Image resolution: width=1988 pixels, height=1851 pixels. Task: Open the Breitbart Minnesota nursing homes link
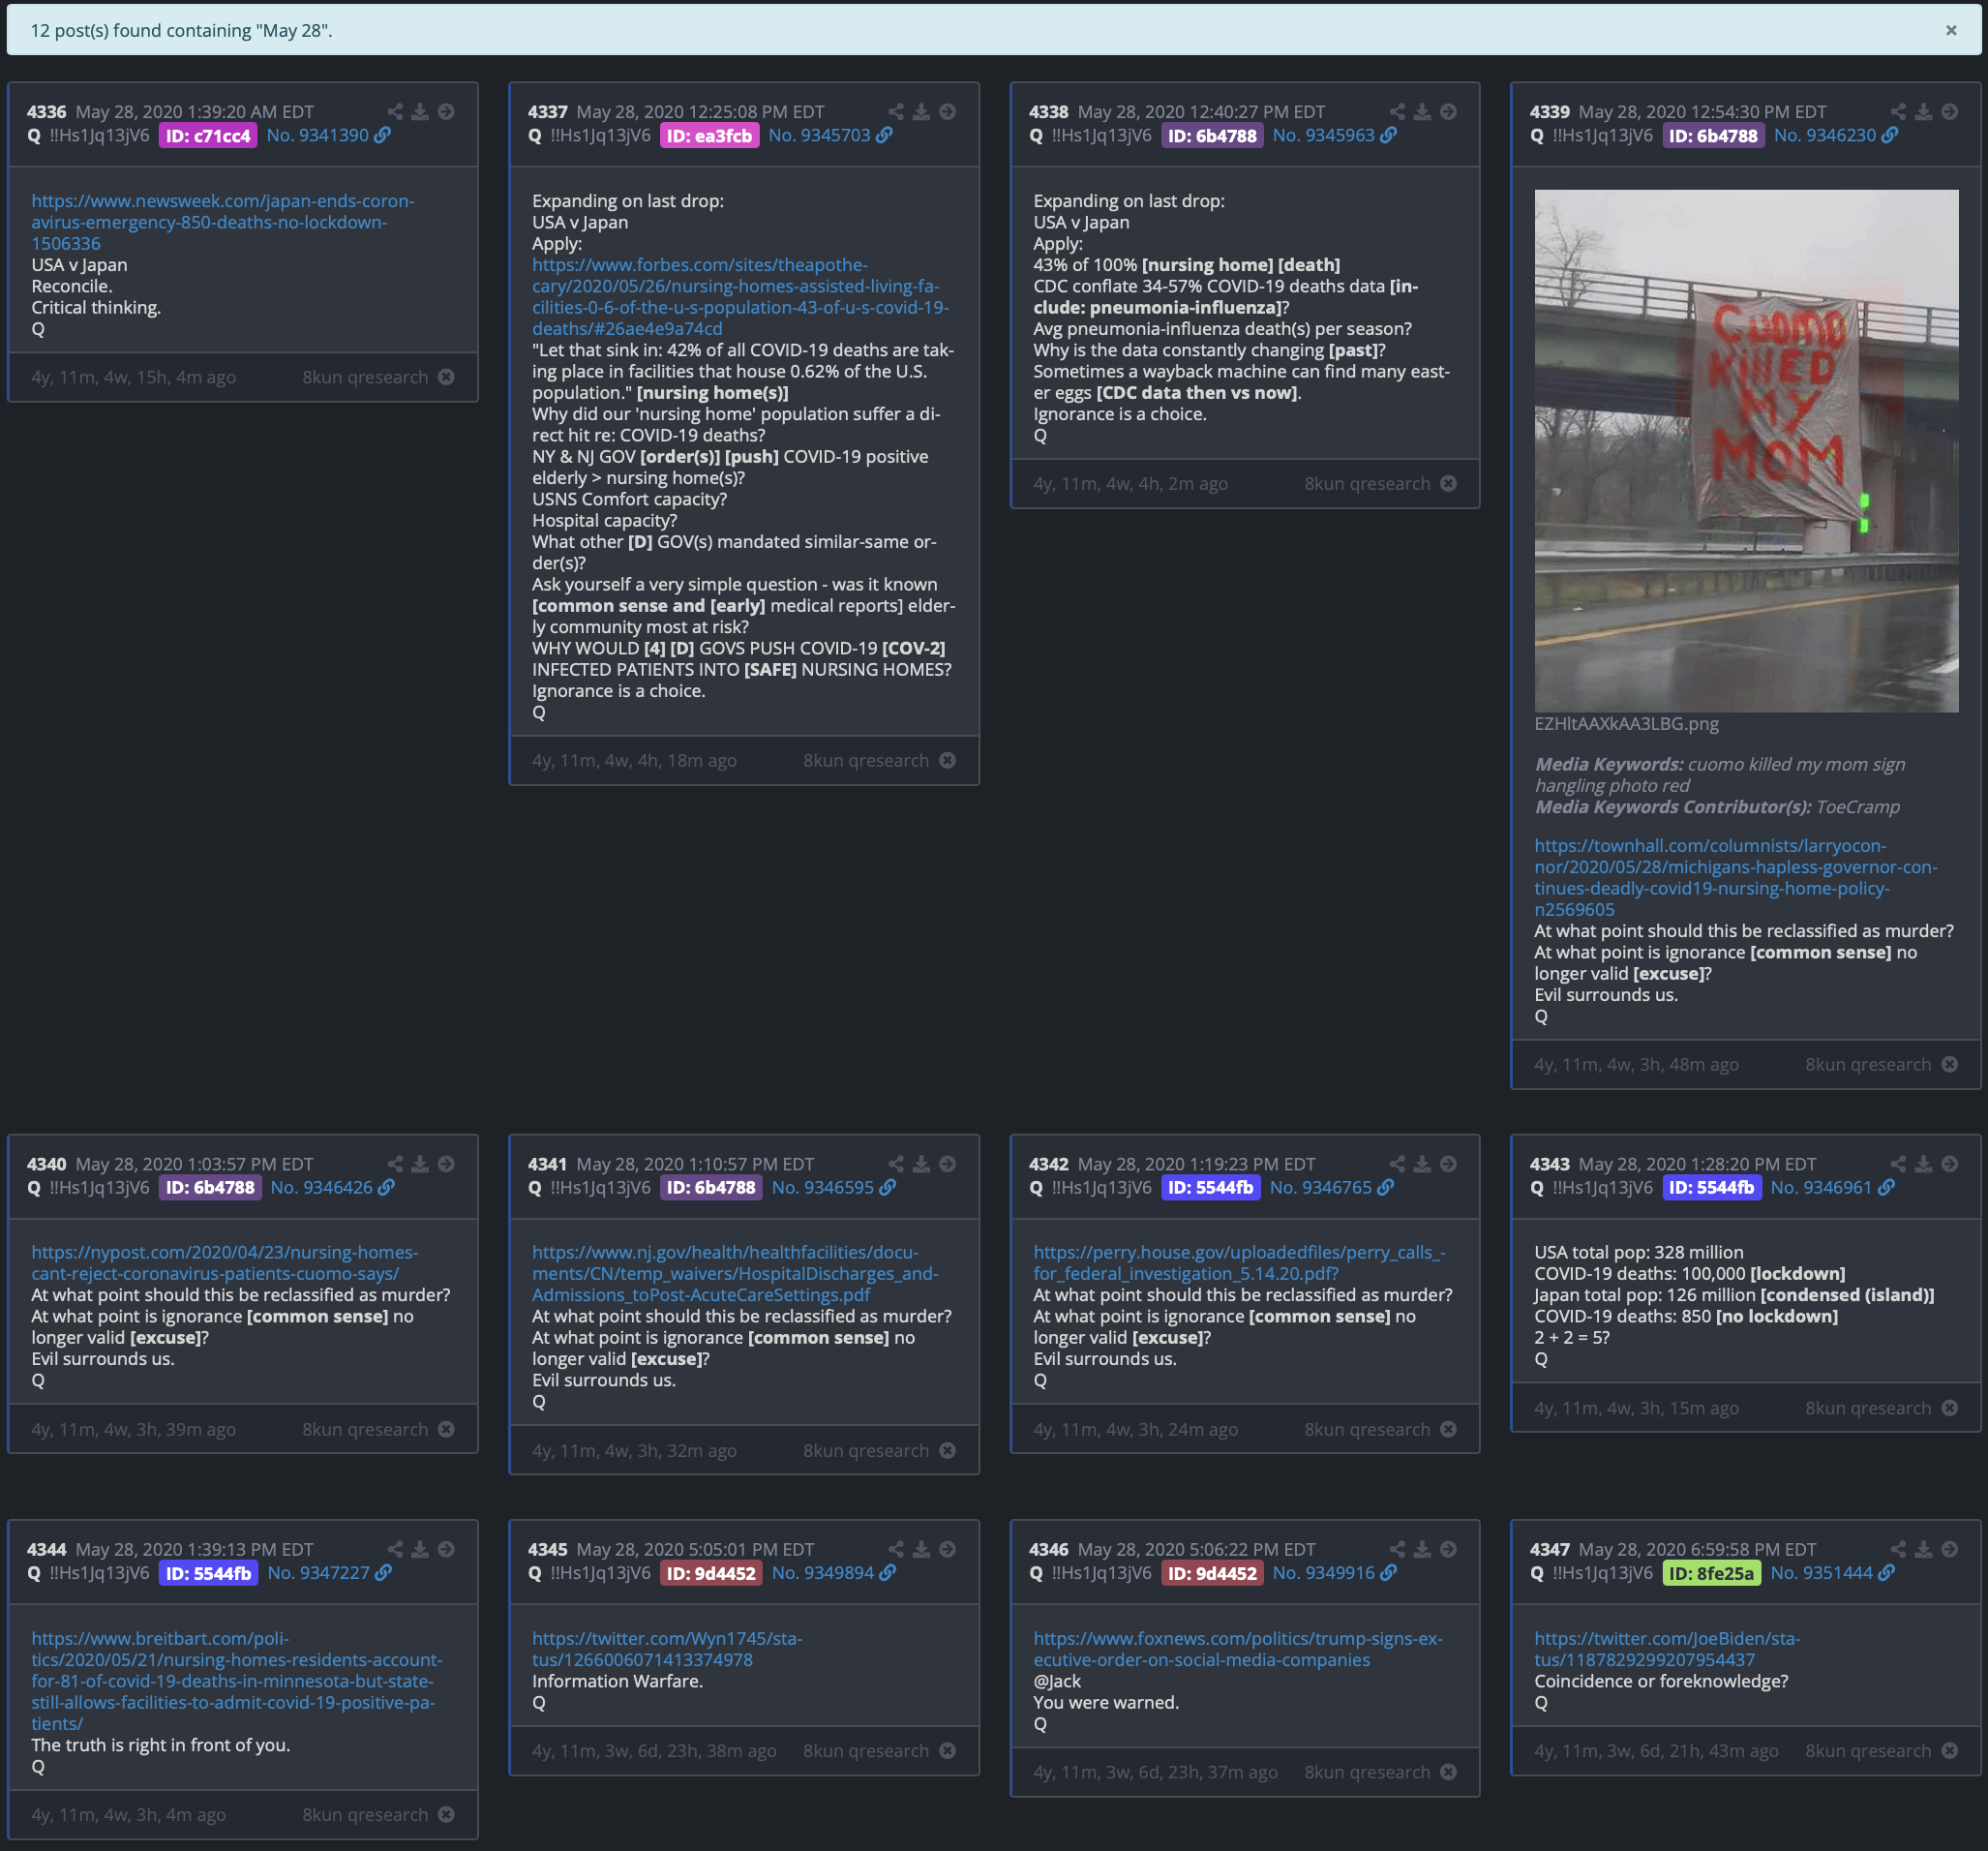click(237, 1681)
